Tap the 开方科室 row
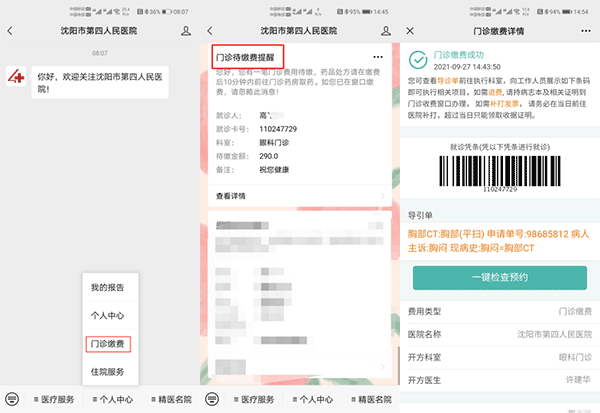The height and width of the screenshot is (413, 600). pyautogui.click(x=500, y=357)
